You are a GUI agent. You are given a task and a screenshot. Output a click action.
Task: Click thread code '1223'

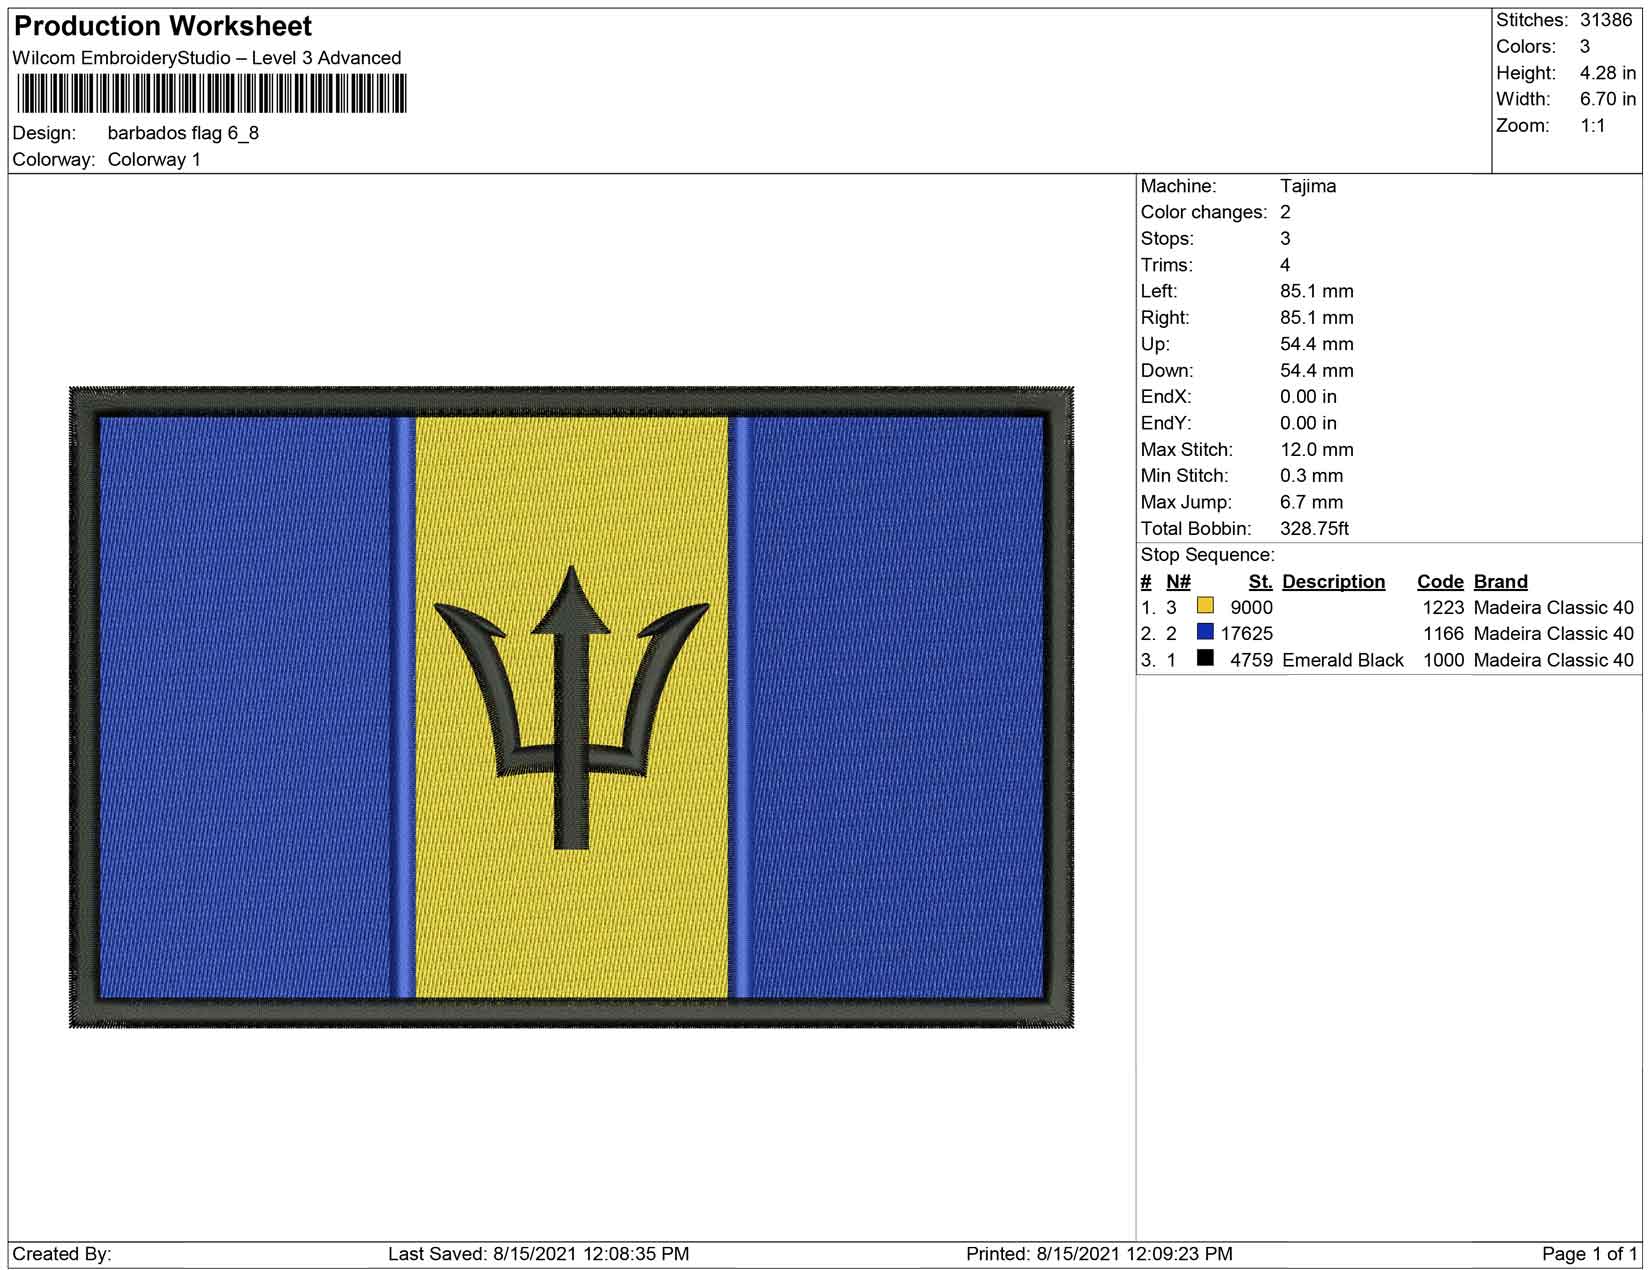(x=1443, y=608)
